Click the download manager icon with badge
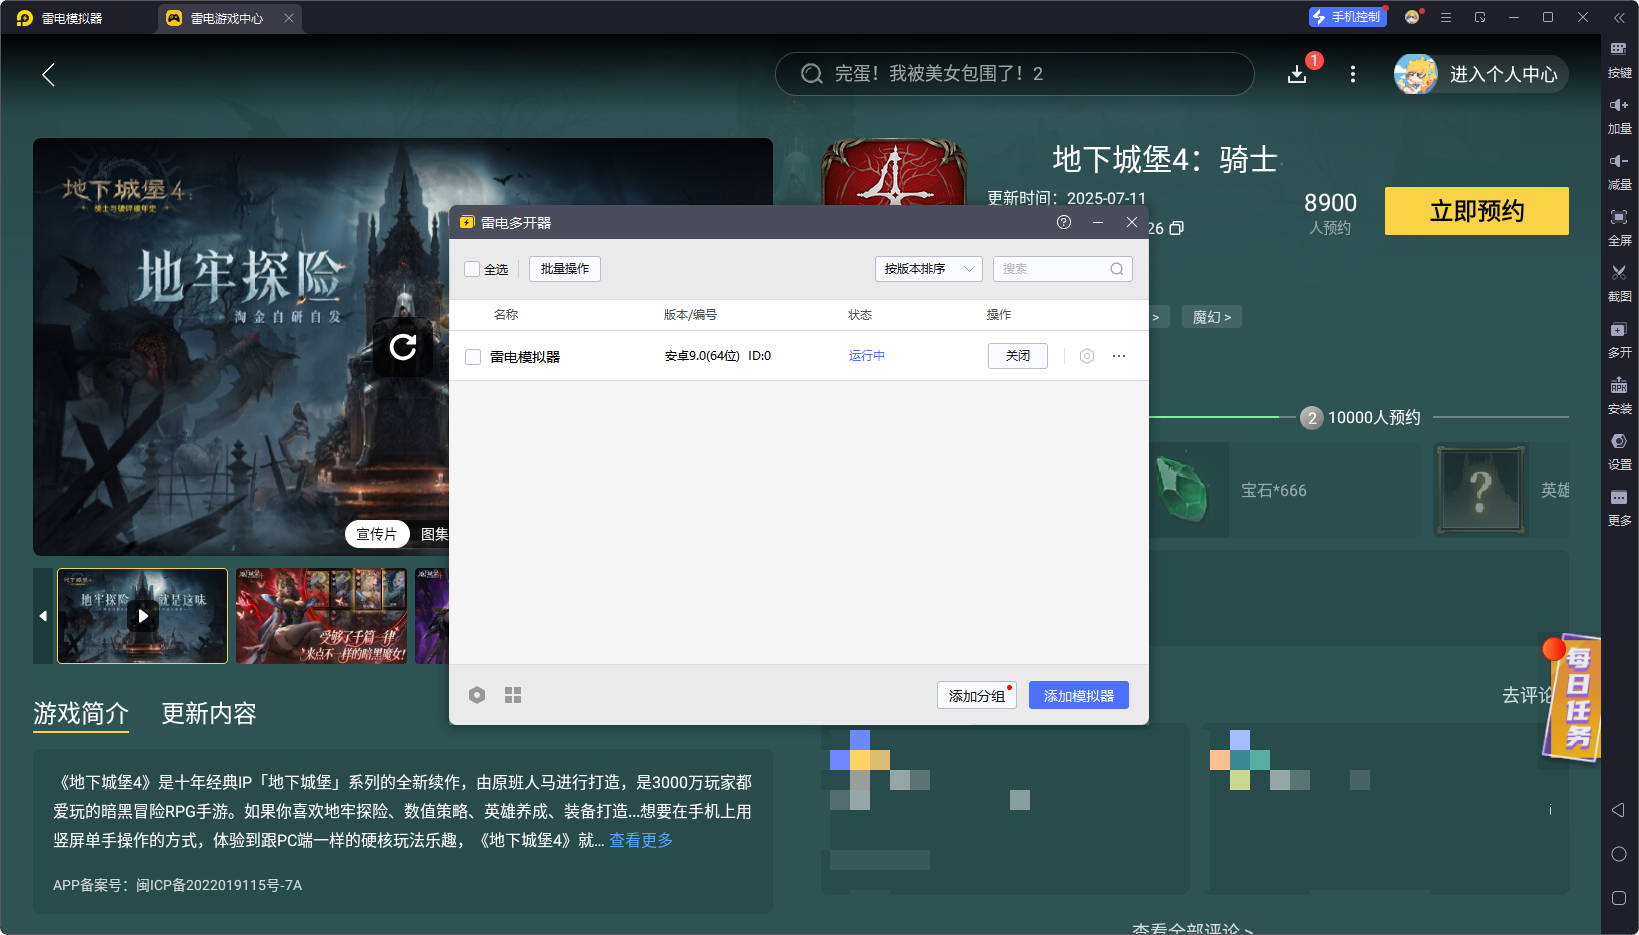Image resolution: width=1639 pixels, height=935 pixels. tap(1297, 74)
